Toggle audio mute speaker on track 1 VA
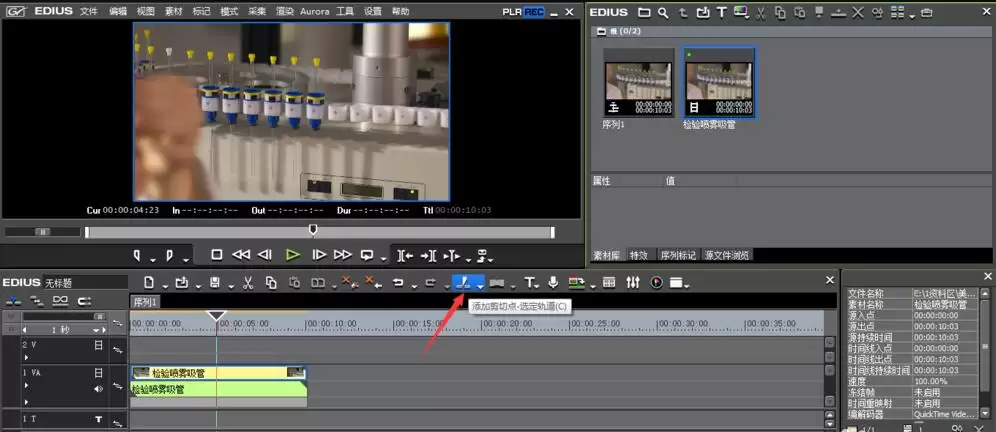 98,389
